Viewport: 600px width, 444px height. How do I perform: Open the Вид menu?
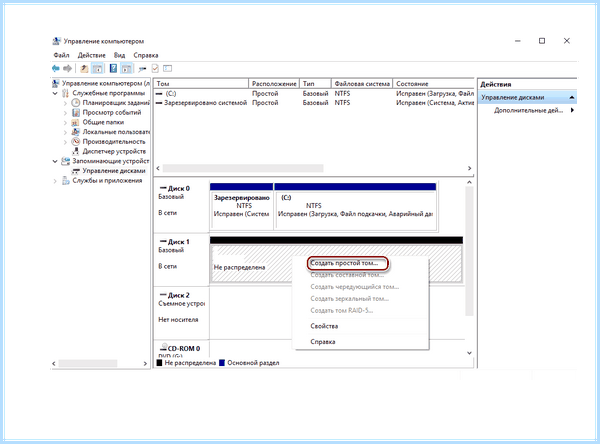(119, 55)
